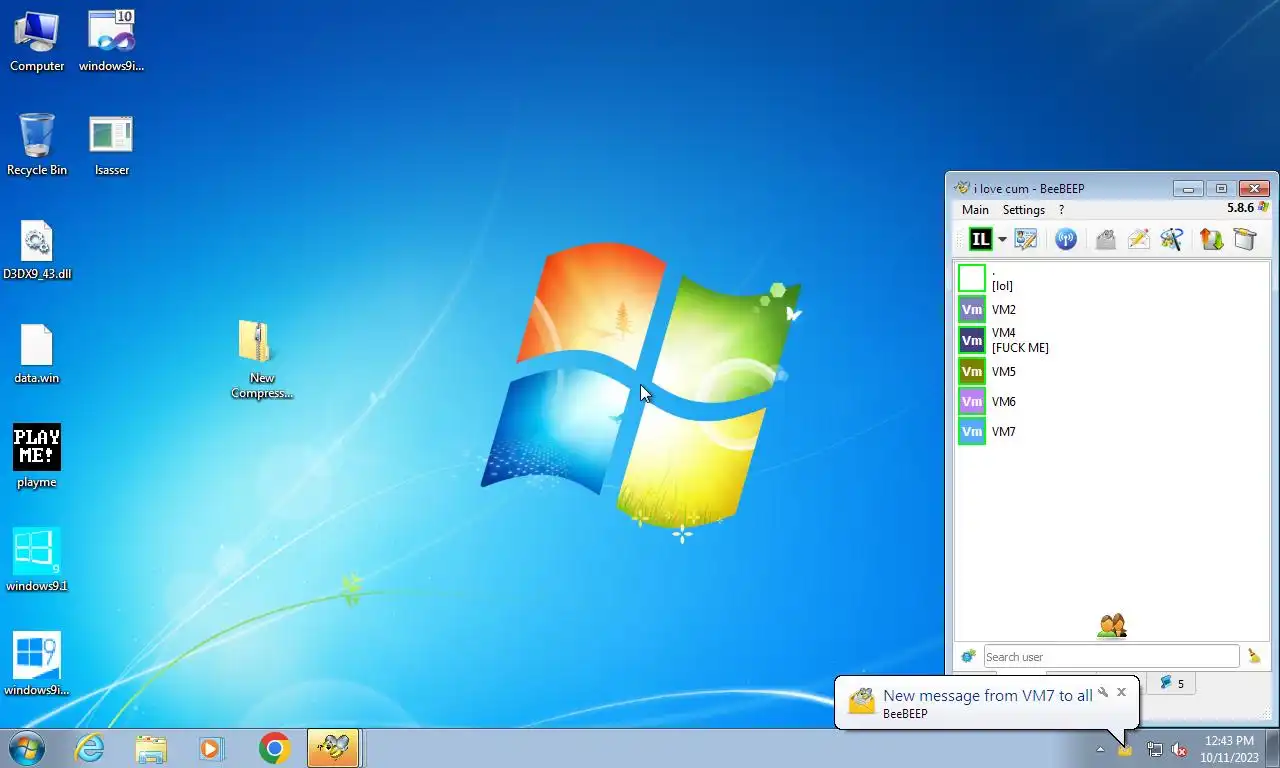Maximize the BeeBEEP window
The width and height of the screenshot is (1280, 768).
(x=1221, y=188)
